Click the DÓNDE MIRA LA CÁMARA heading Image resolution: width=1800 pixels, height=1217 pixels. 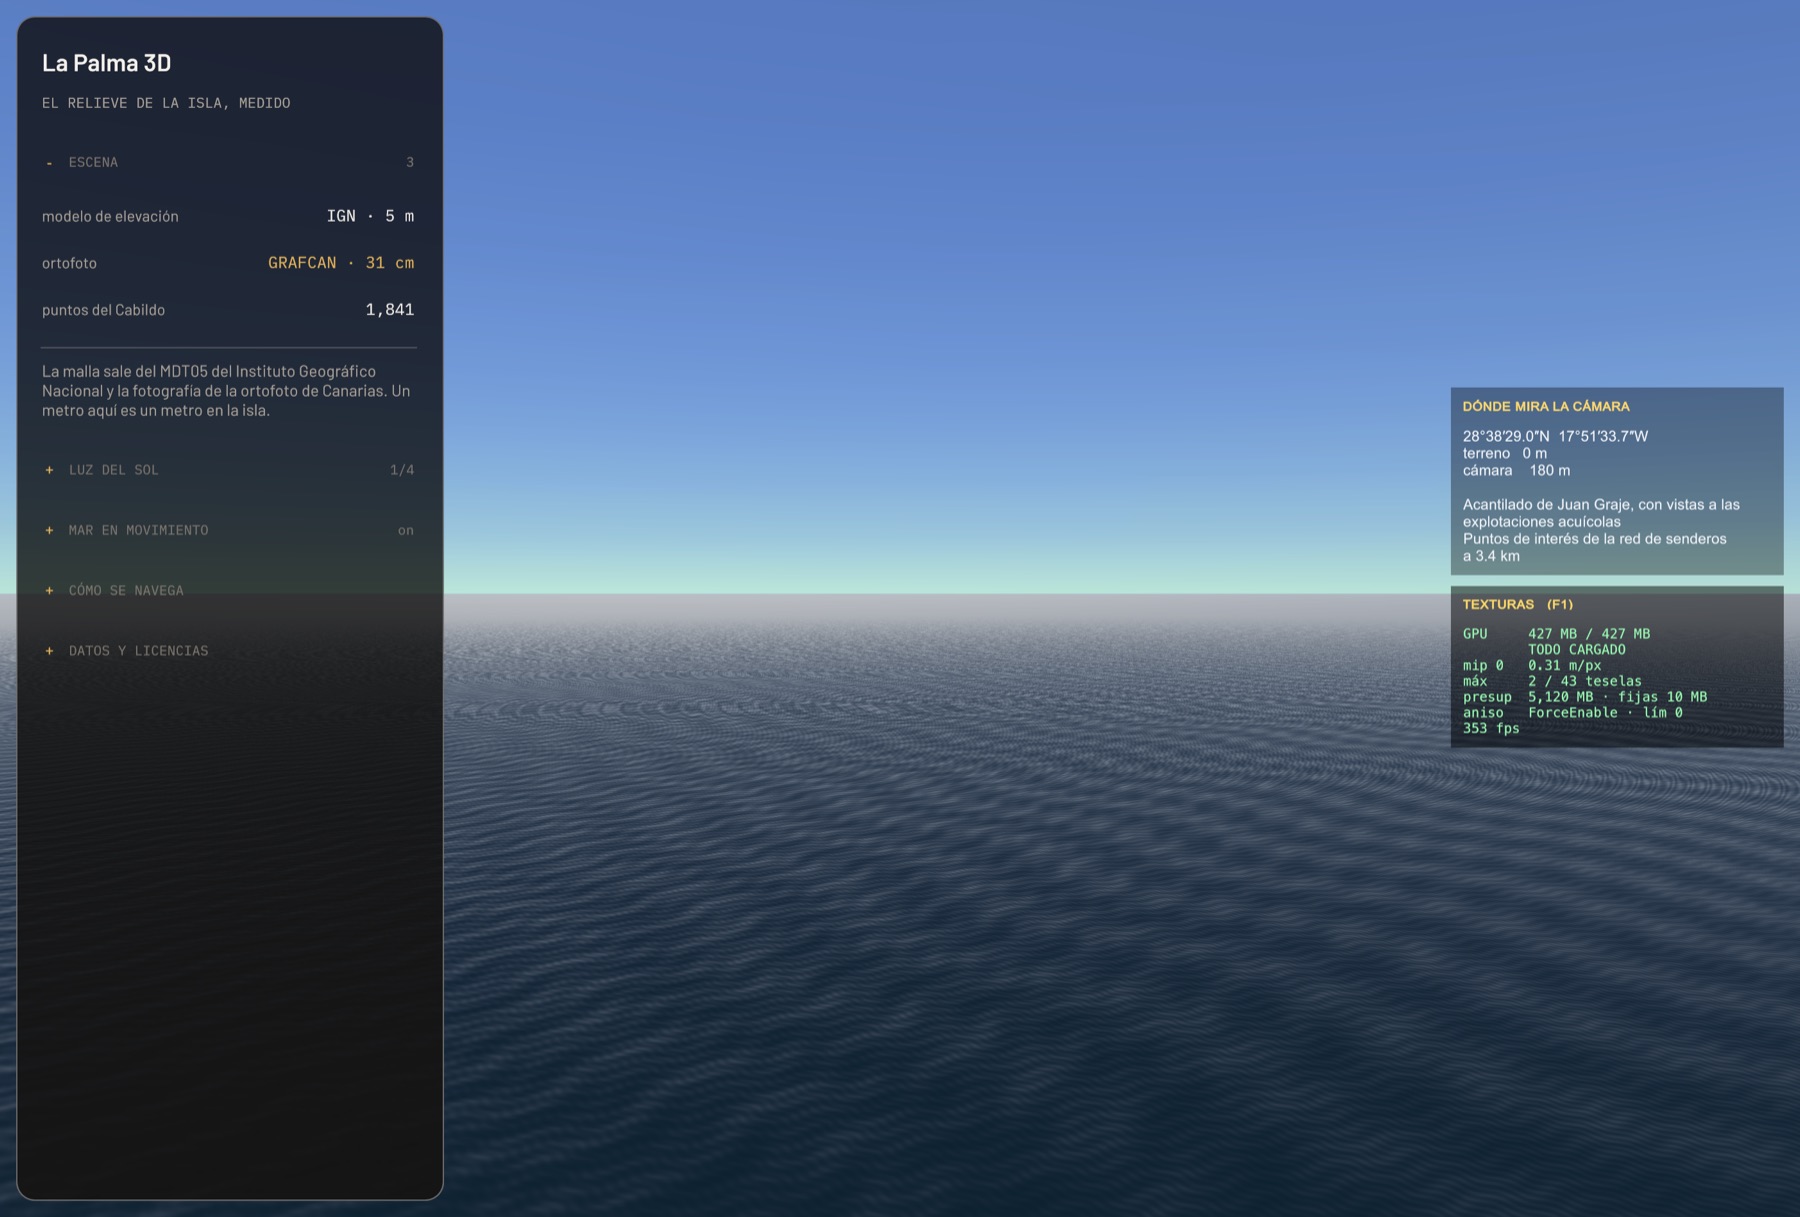[x=1546, y=407]
